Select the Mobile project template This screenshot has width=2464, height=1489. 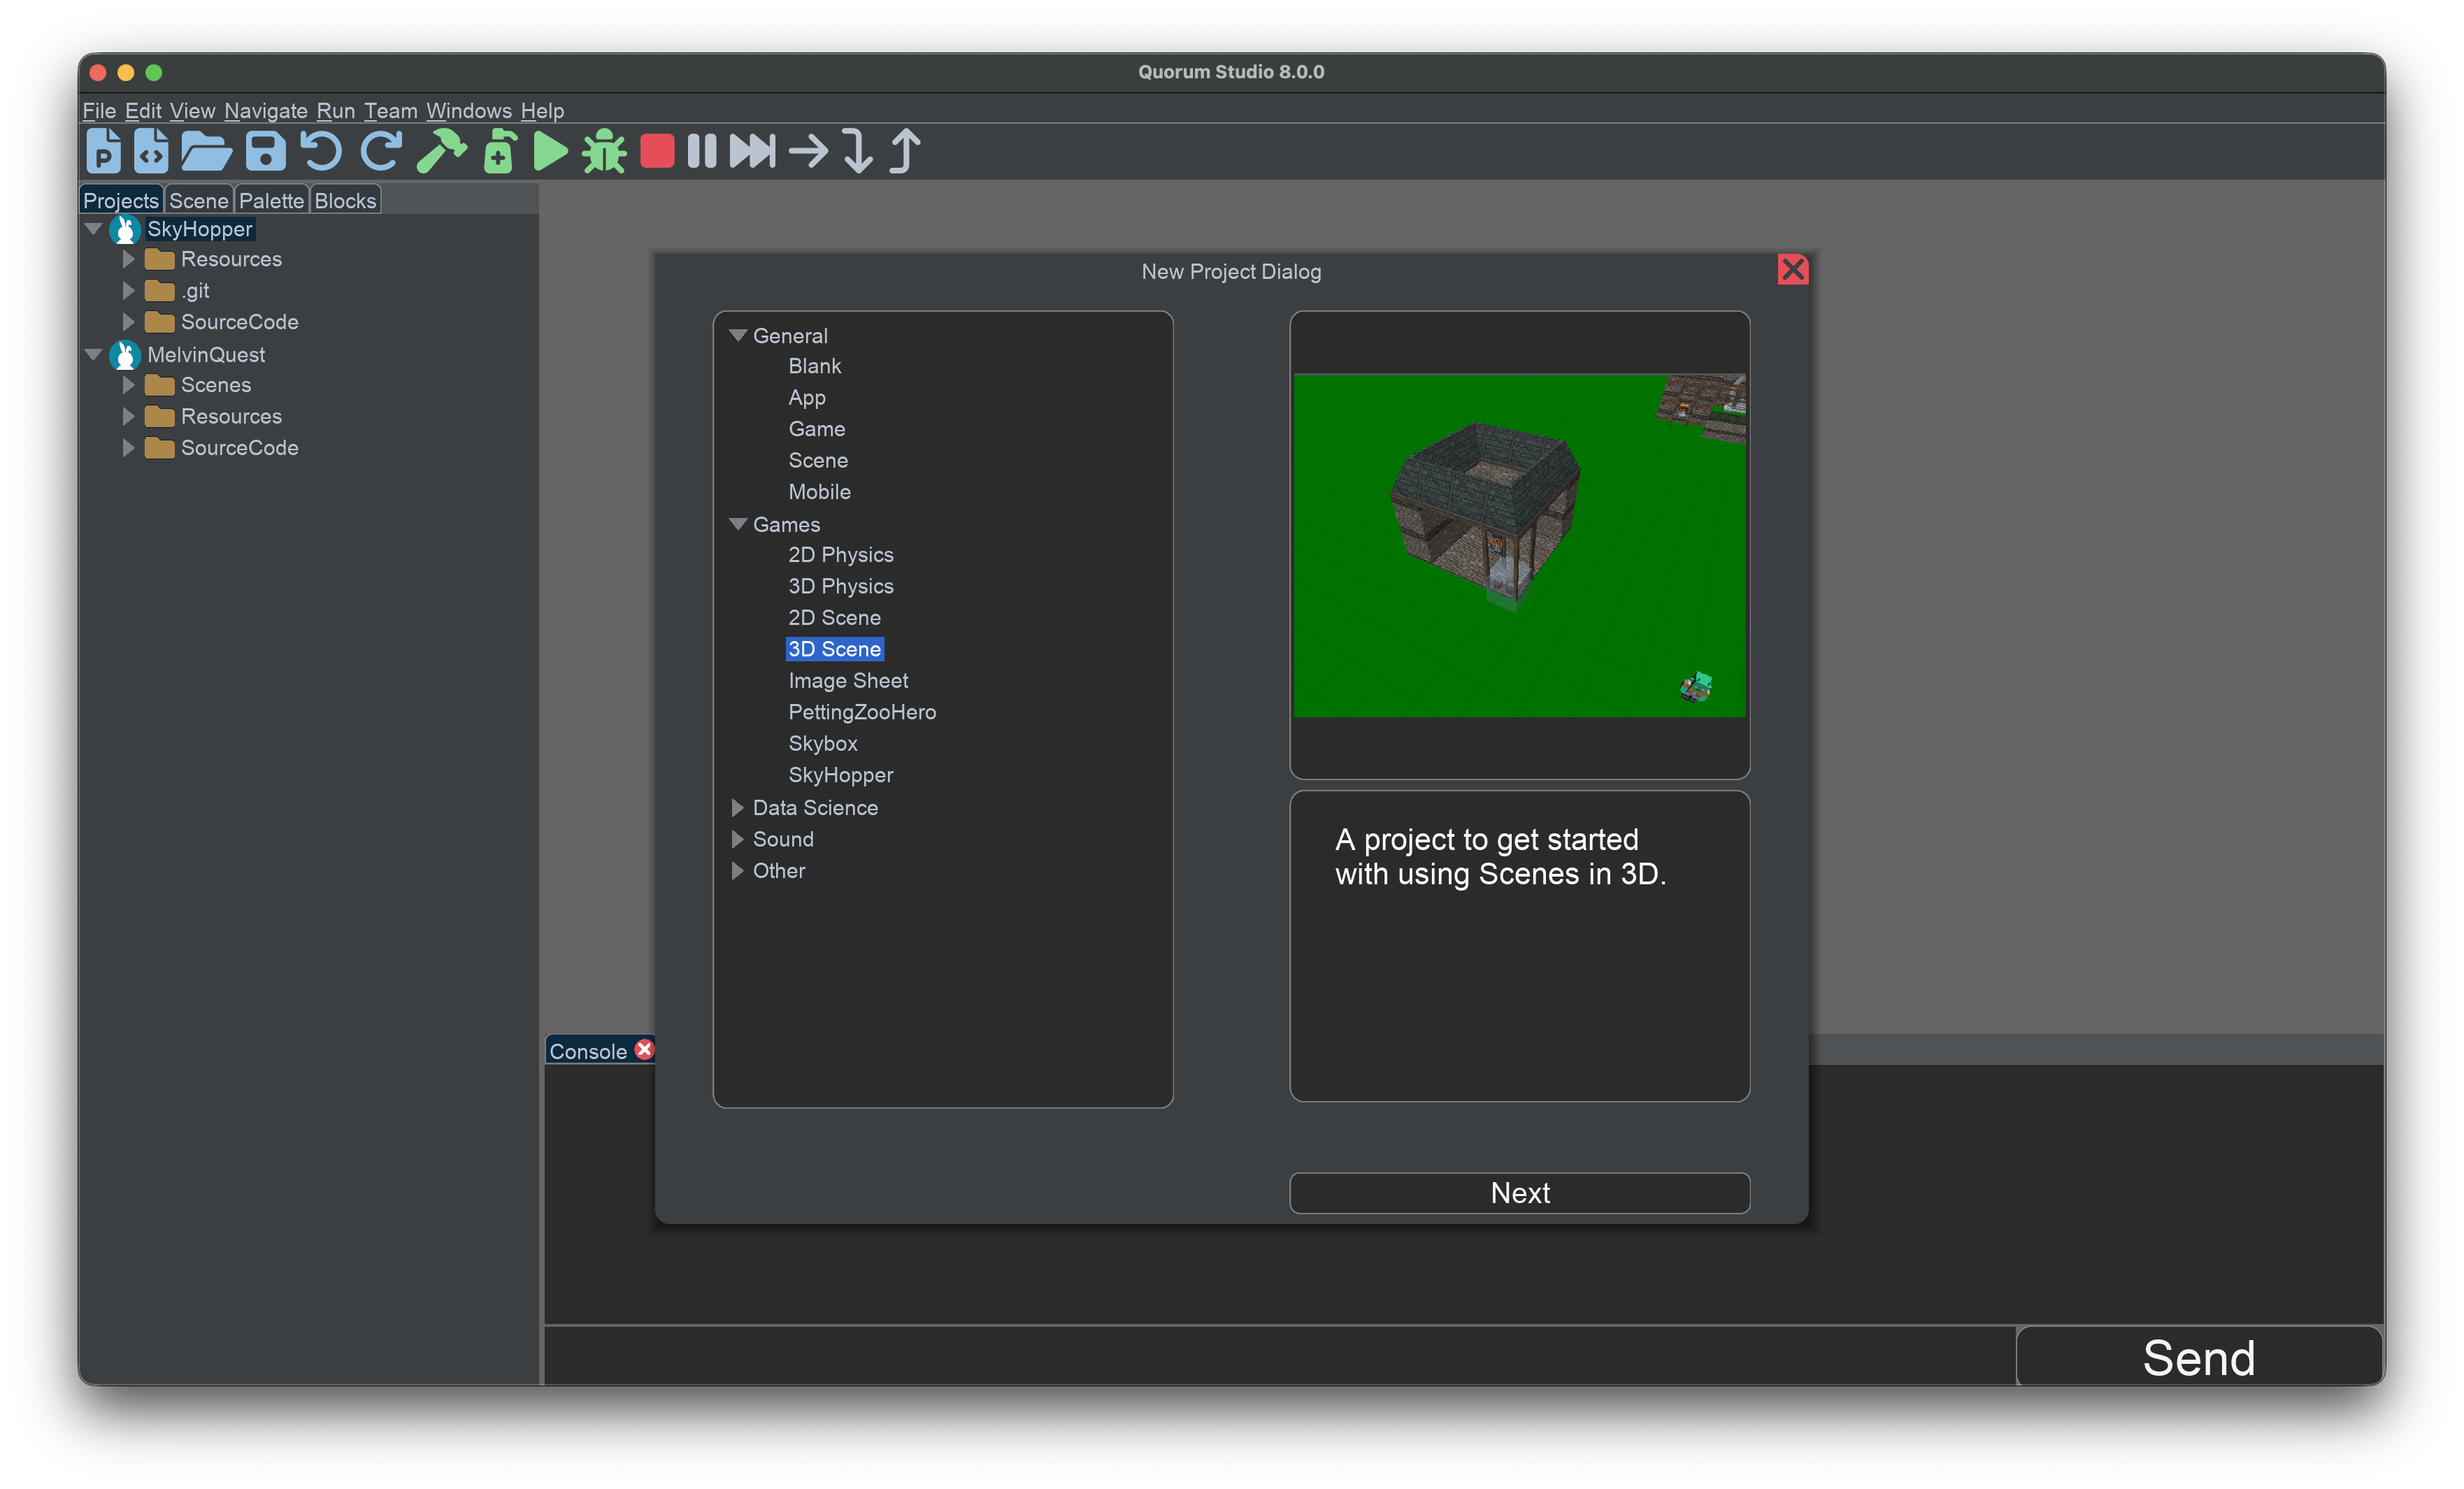pyautogui.click(x=819, y=492)
